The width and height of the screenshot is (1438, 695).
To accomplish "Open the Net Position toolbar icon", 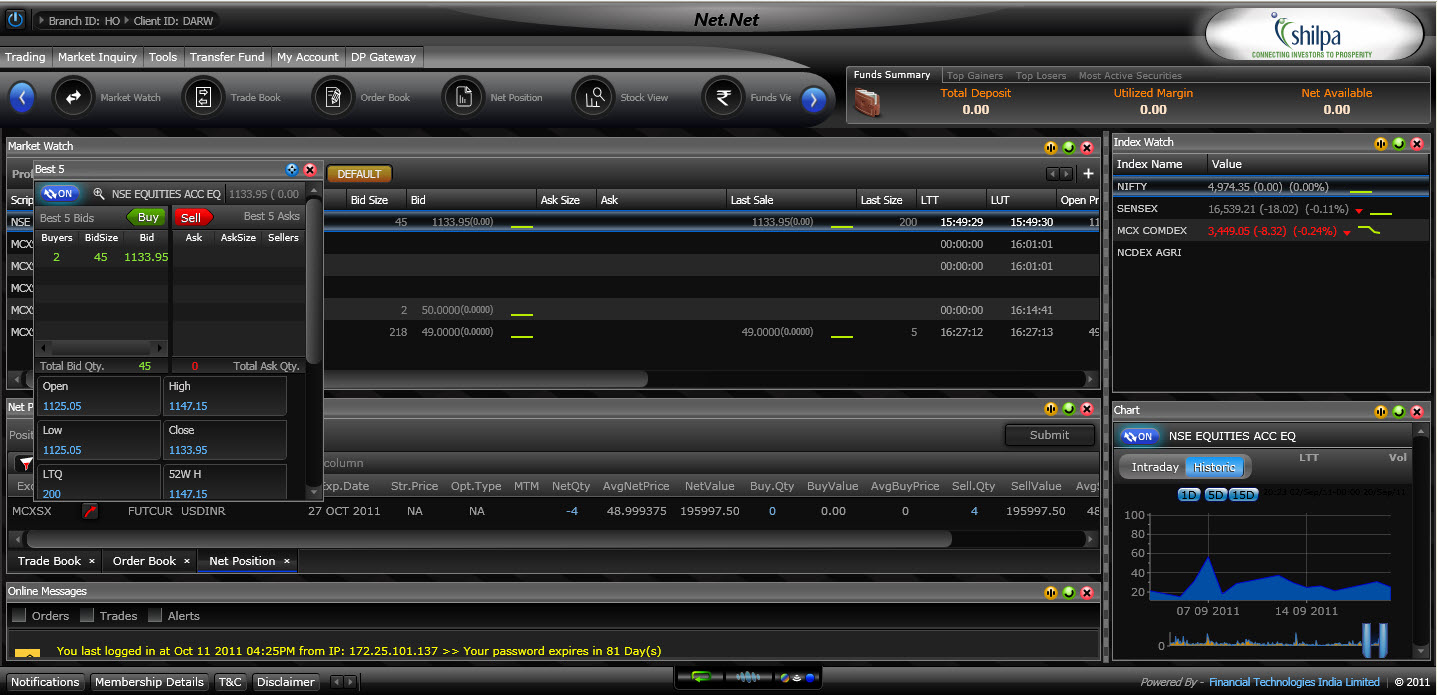I will click(x=463, y=97).
